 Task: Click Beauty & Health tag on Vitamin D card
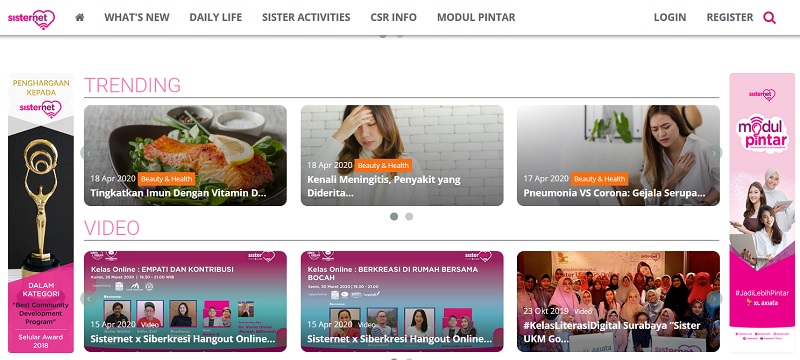pos(166,179)
